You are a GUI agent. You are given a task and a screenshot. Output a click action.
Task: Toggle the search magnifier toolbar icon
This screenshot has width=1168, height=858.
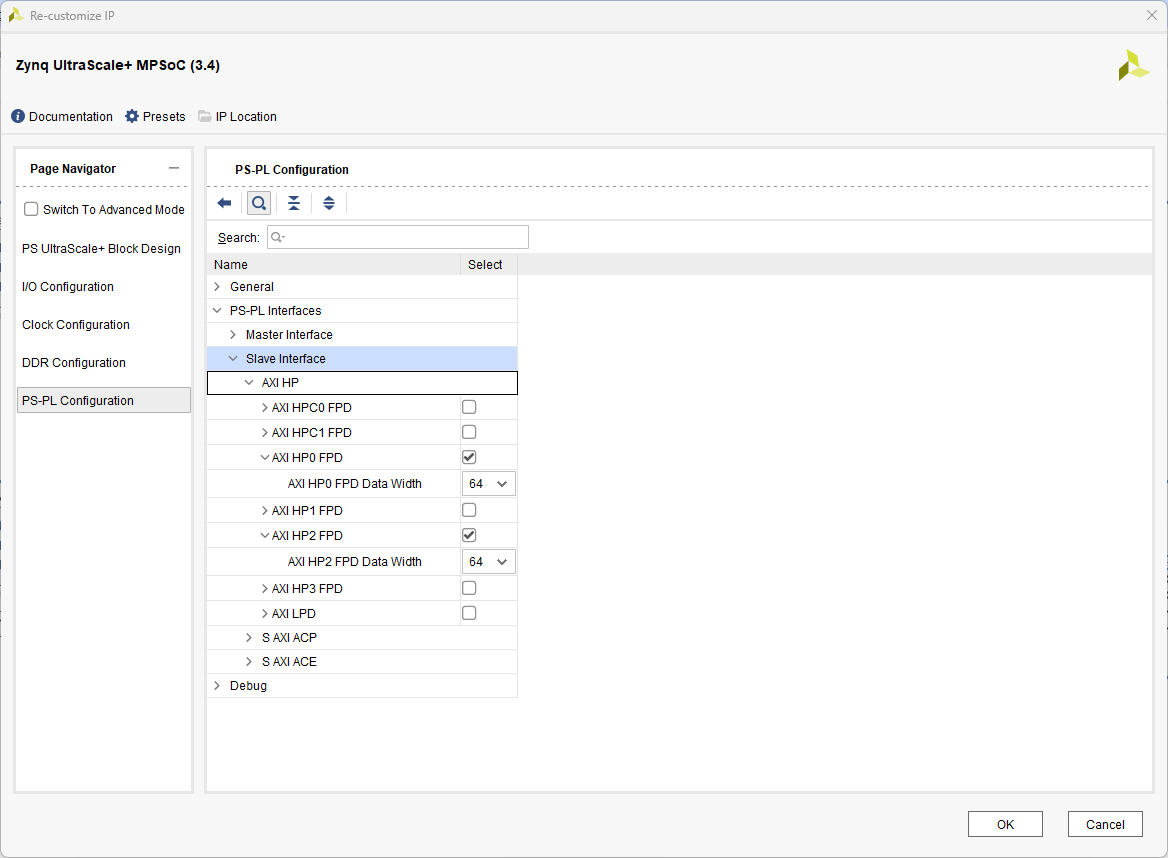coord(259,203)
